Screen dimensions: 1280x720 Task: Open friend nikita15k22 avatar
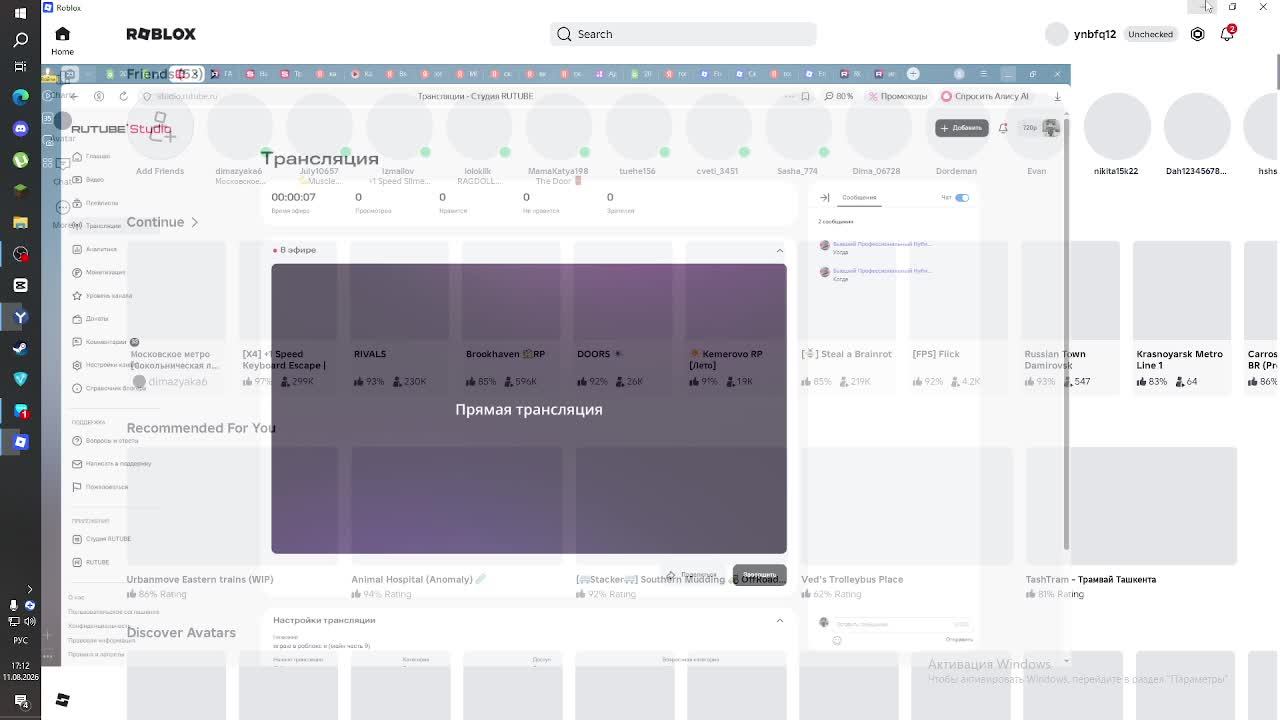[1117, 128]
